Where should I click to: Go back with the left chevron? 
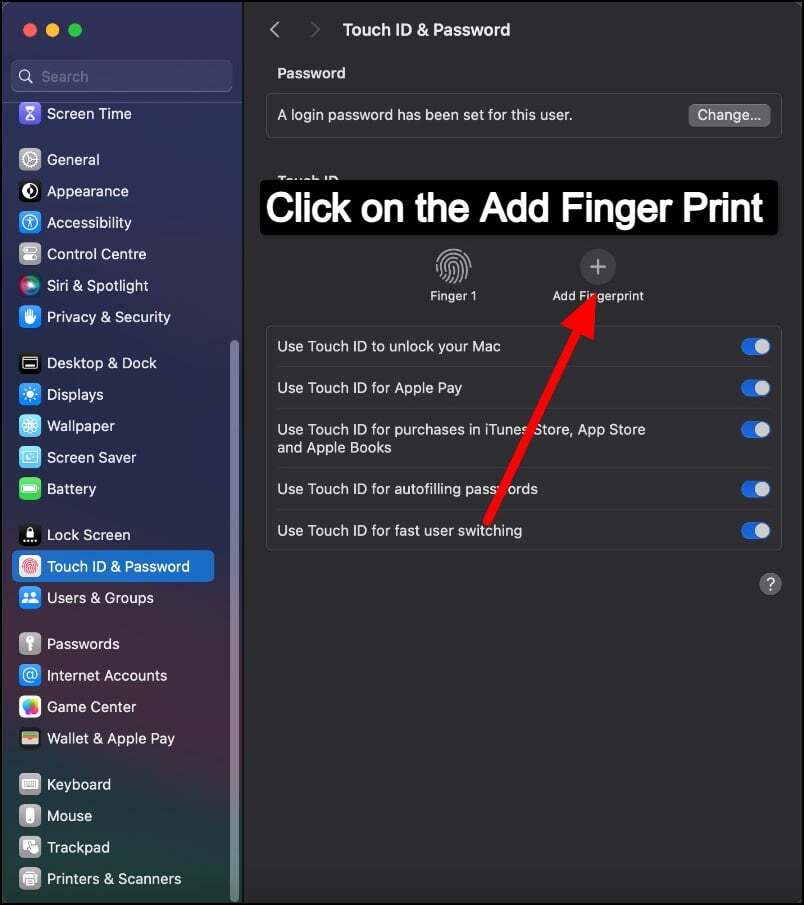[x=275, y=29]
